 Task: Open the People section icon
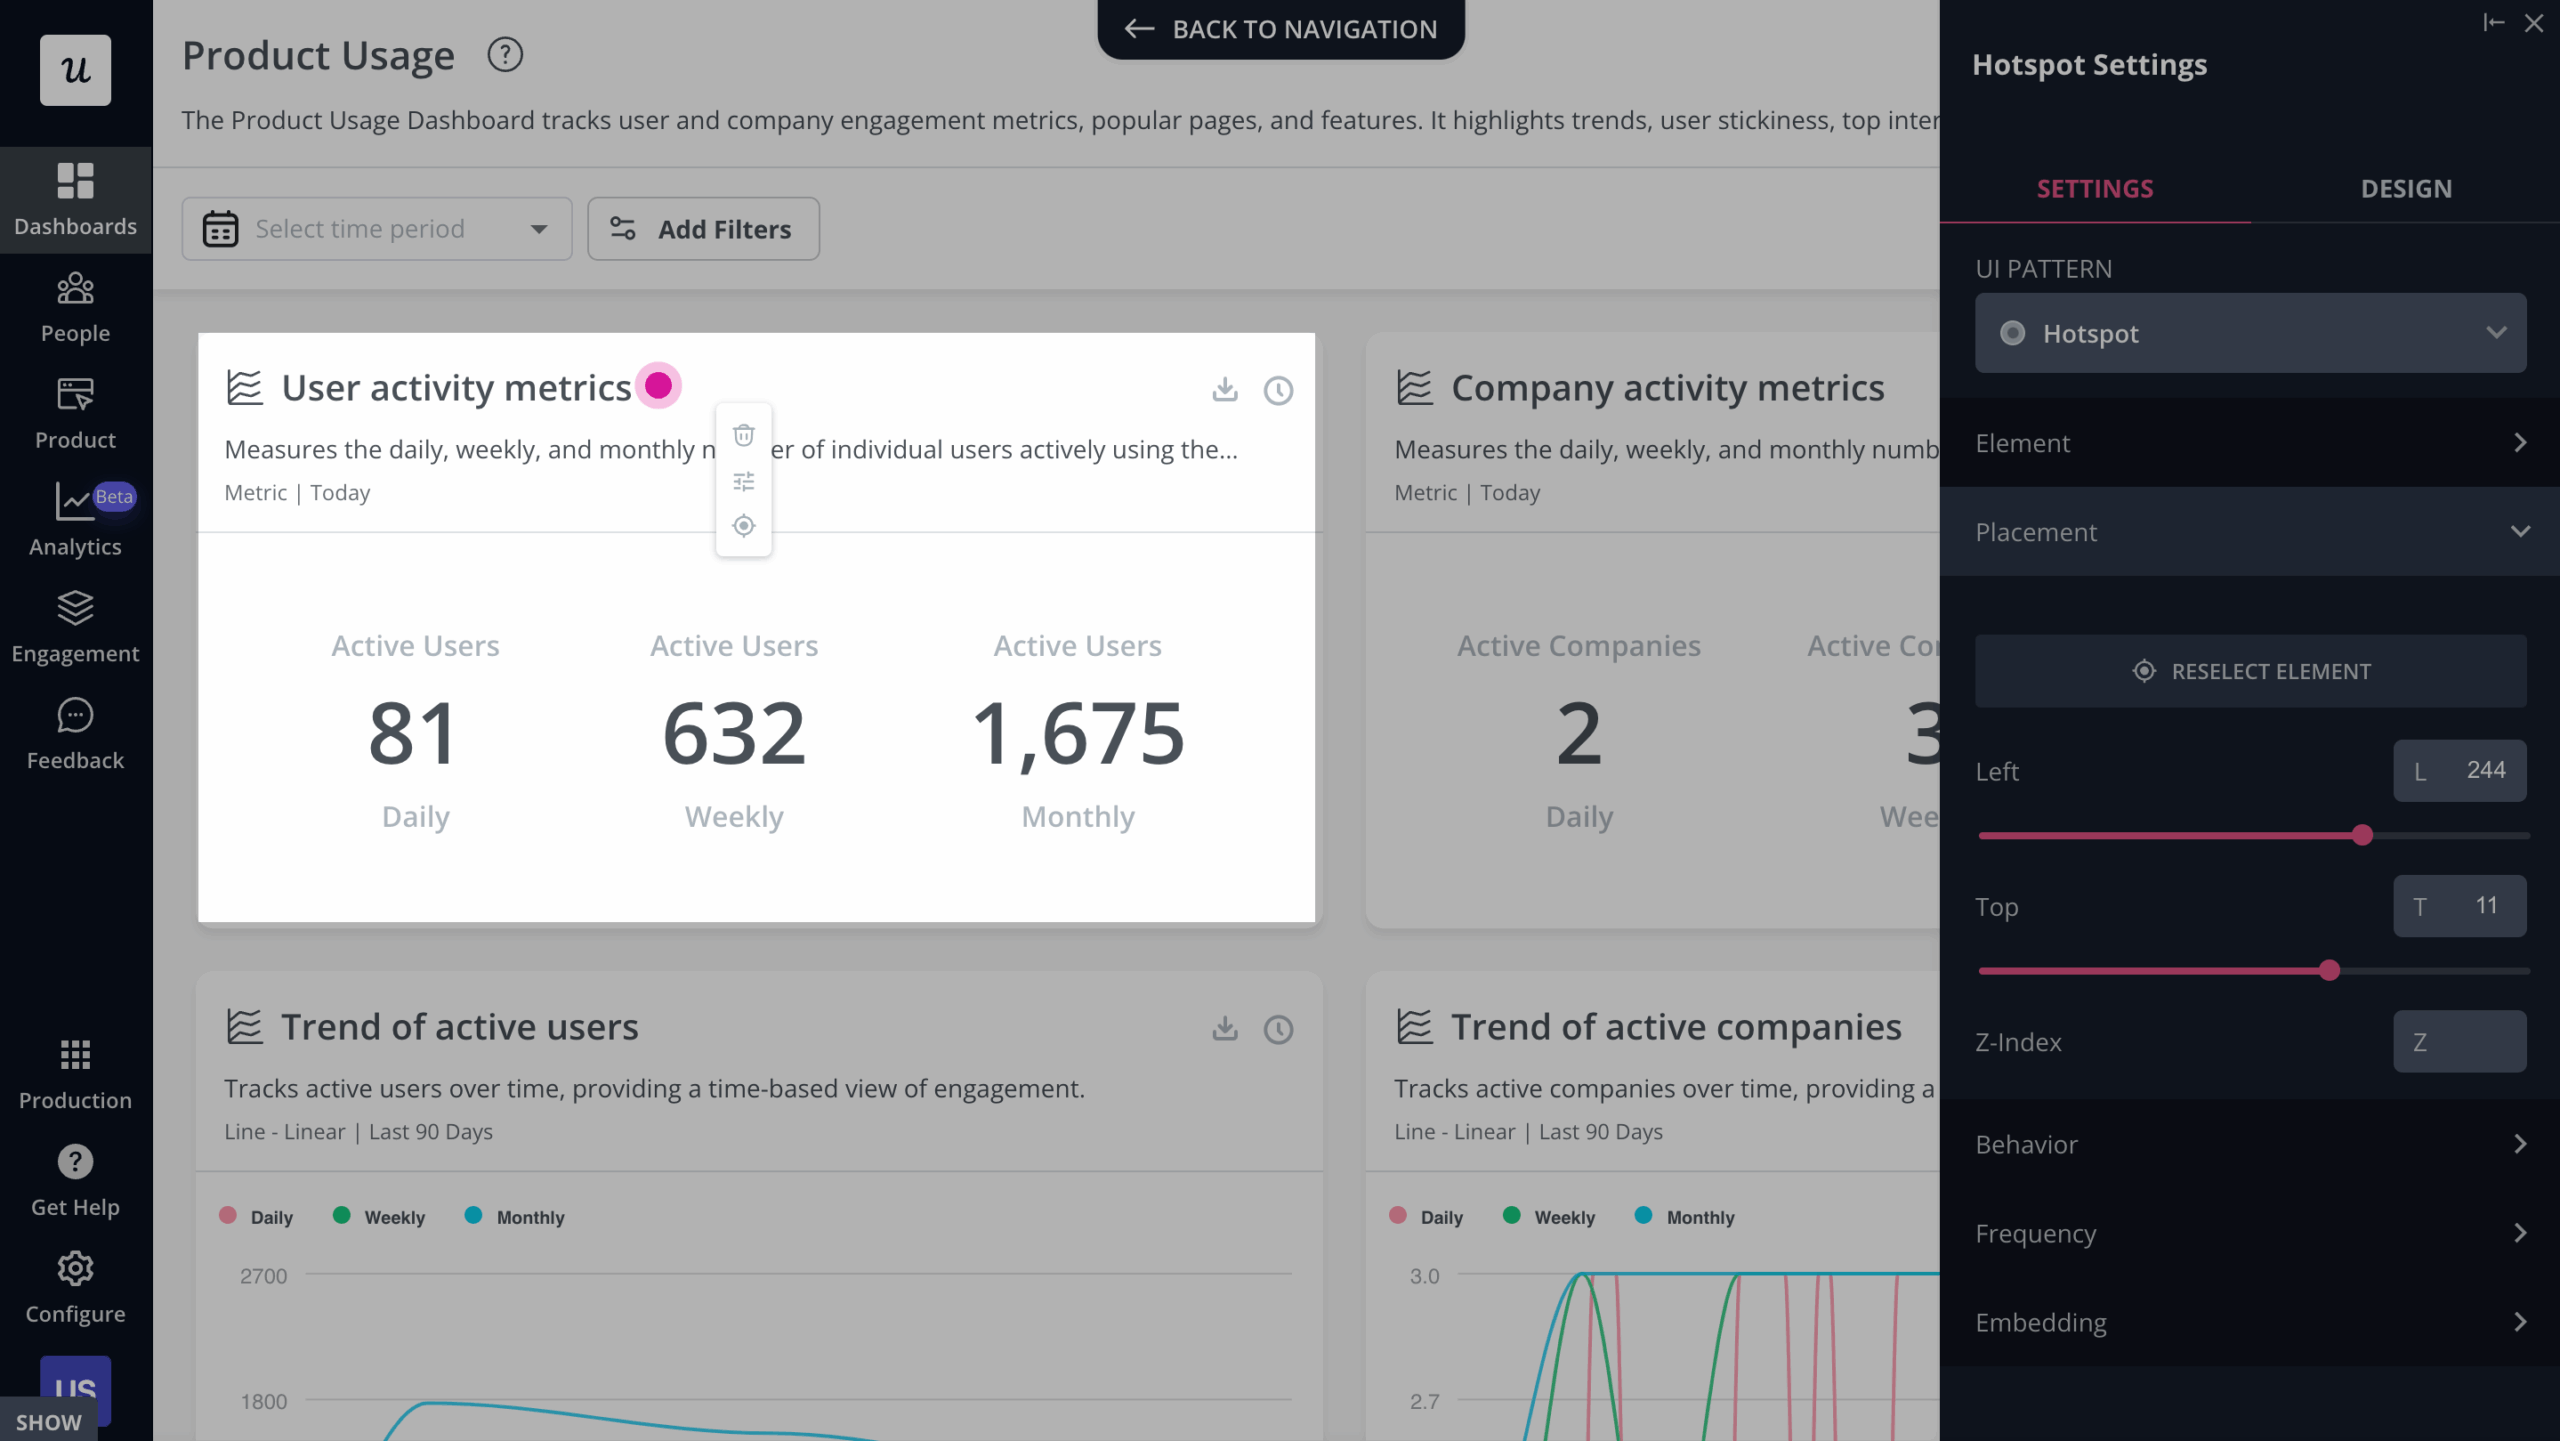pyautogui.click(x=75, y=290)
